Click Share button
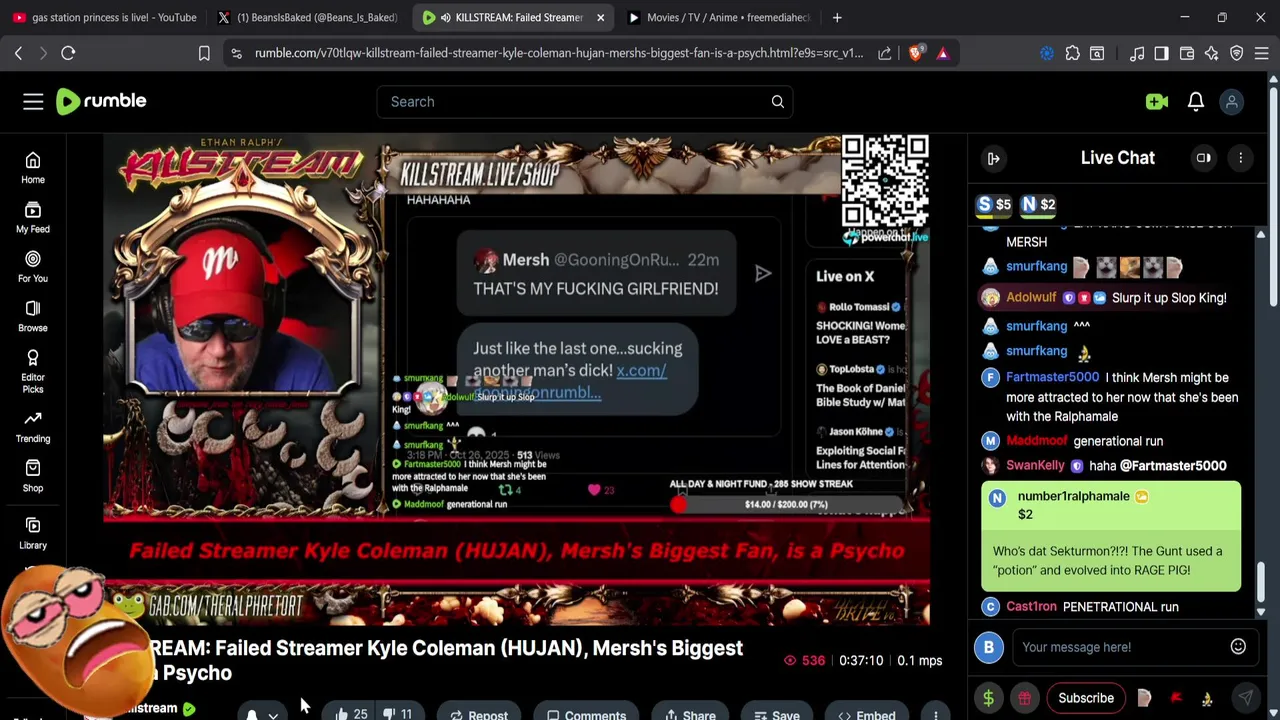This screenshot has height=720, width=1280. [690, 714]
